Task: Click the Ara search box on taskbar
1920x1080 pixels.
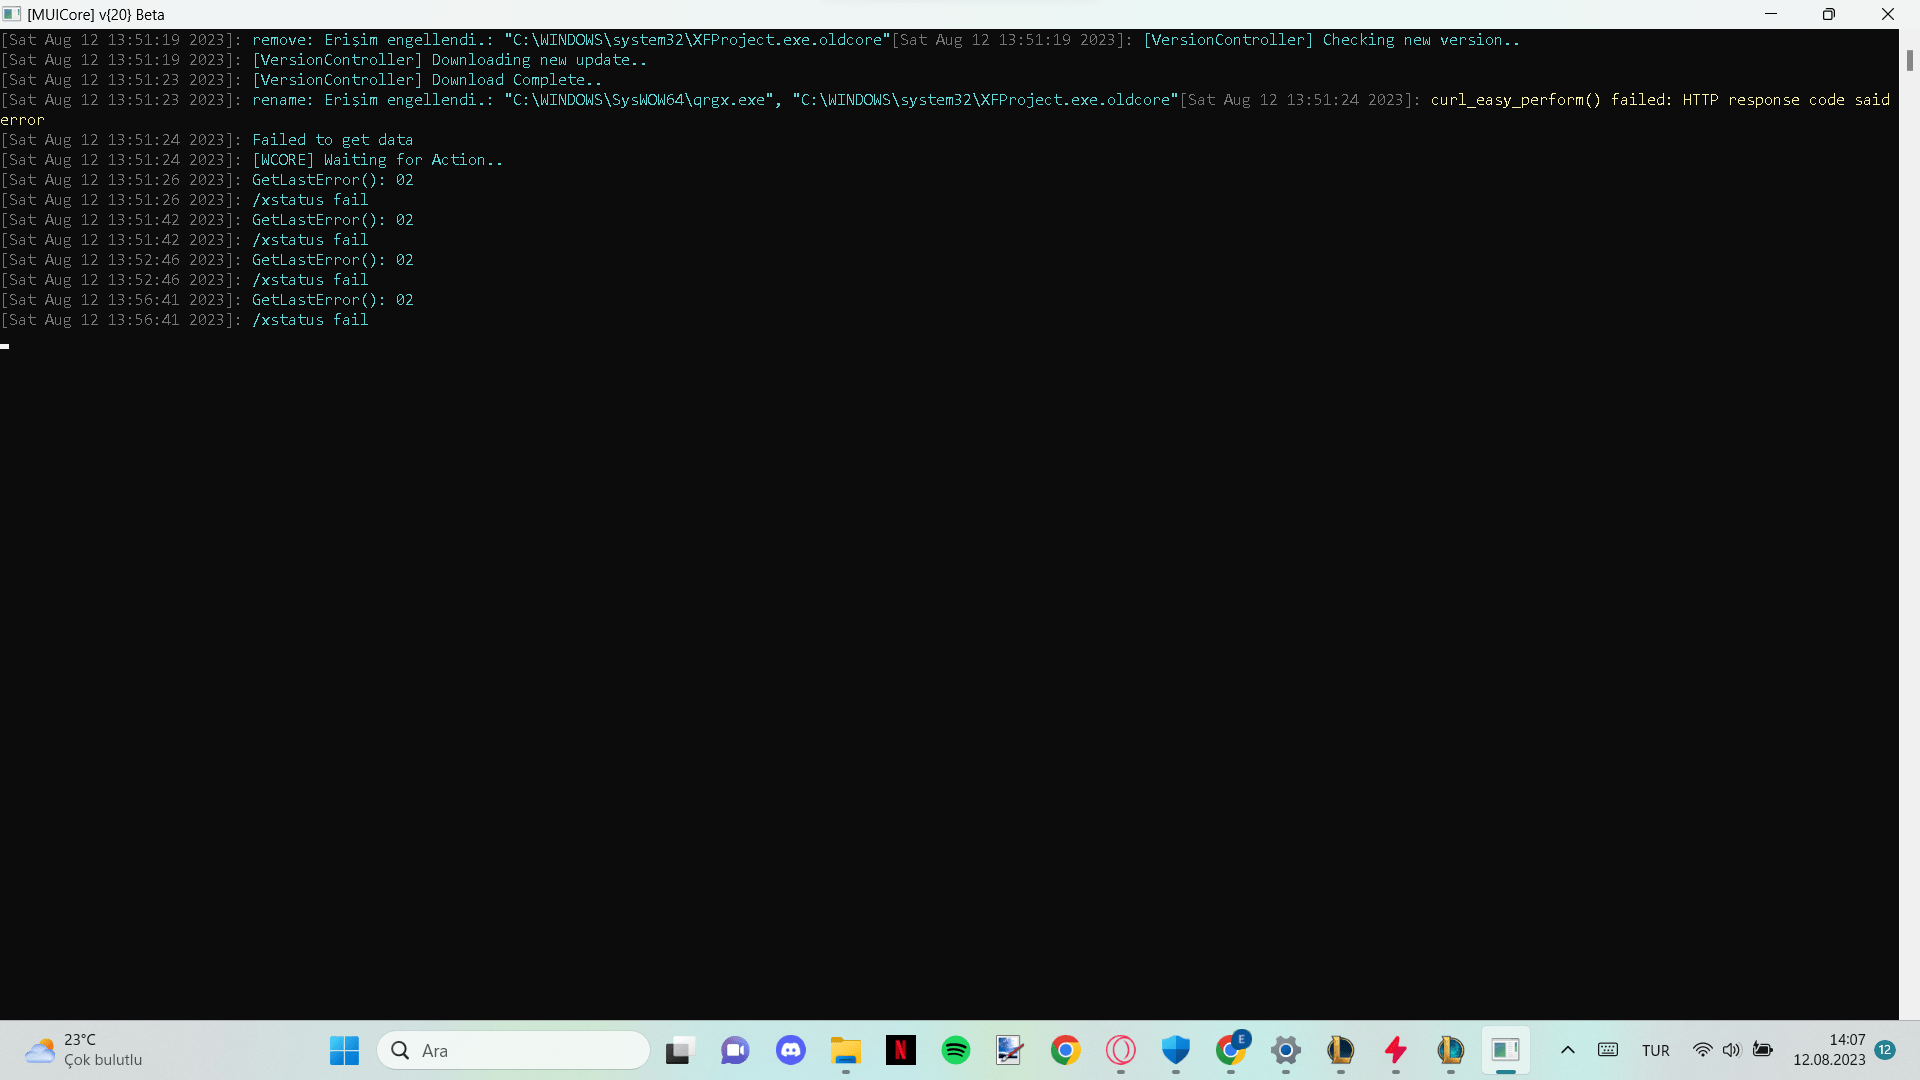Action: (x=514, y=1050)
